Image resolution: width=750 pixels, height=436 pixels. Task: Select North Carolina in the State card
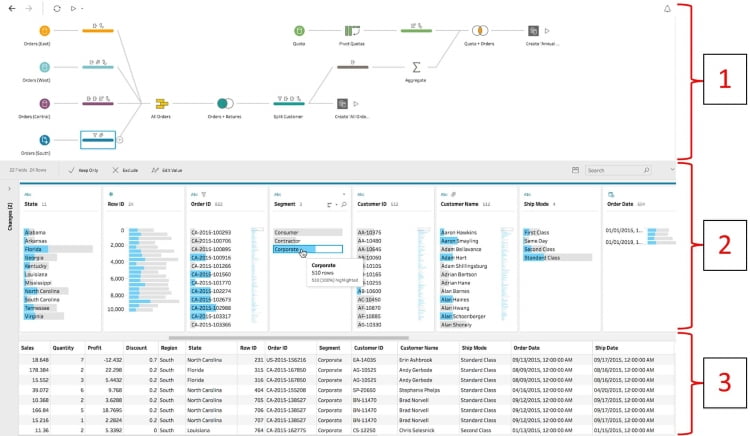[x=46, y=291]
